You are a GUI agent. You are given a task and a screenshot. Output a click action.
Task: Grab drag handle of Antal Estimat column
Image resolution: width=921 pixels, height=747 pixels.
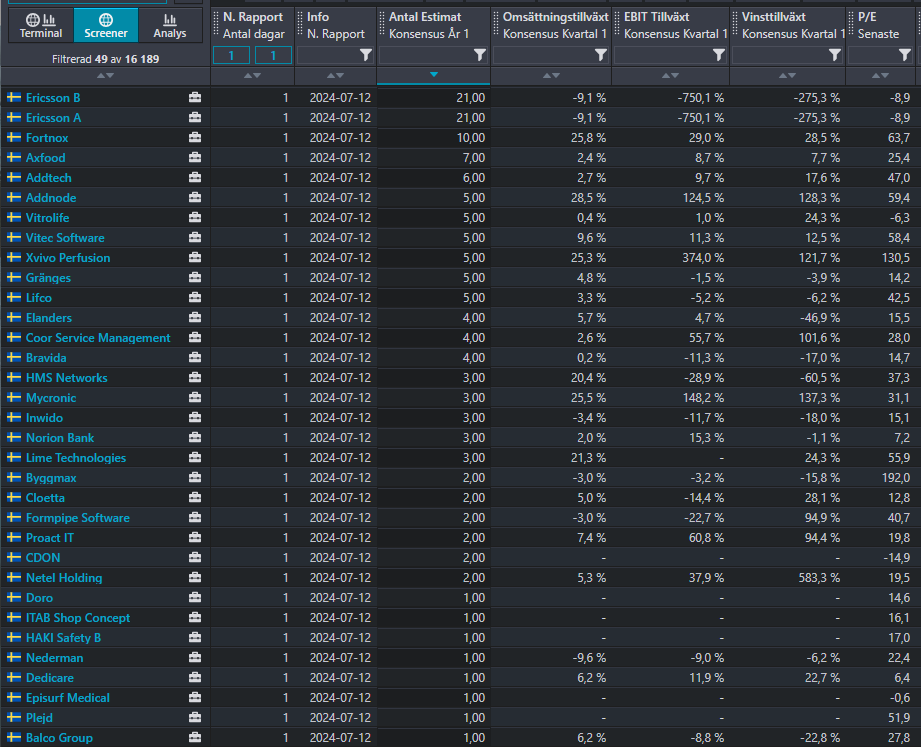382,25
